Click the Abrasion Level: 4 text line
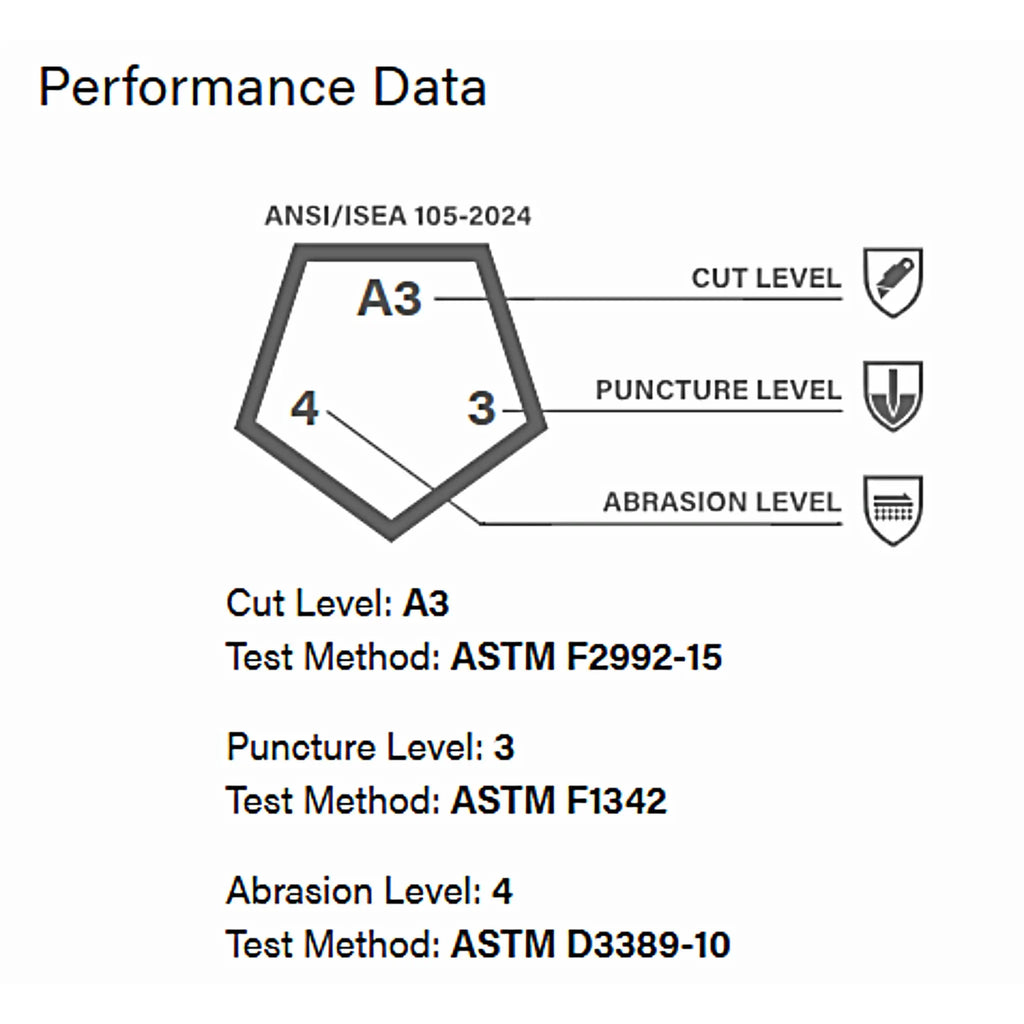 coord(369,890)
